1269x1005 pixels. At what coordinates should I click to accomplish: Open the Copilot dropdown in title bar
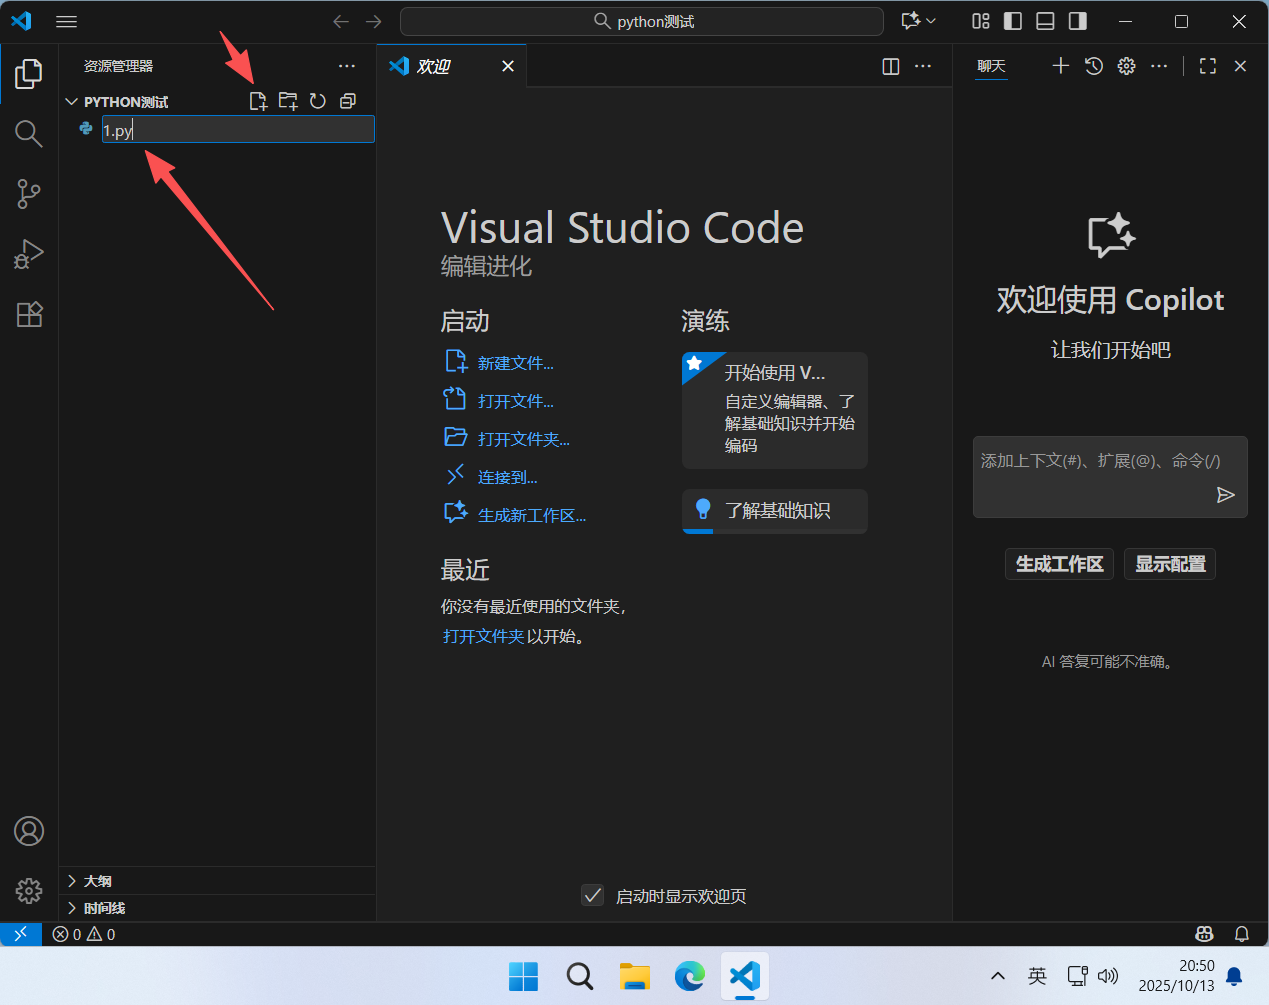point(919,21)
